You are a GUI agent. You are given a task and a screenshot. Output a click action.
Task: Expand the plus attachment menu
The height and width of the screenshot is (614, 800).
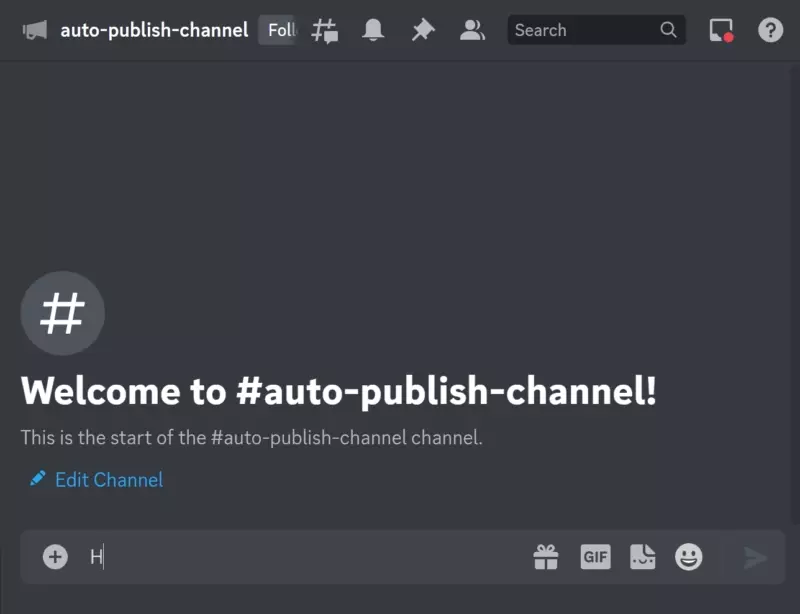pos(55,557)
